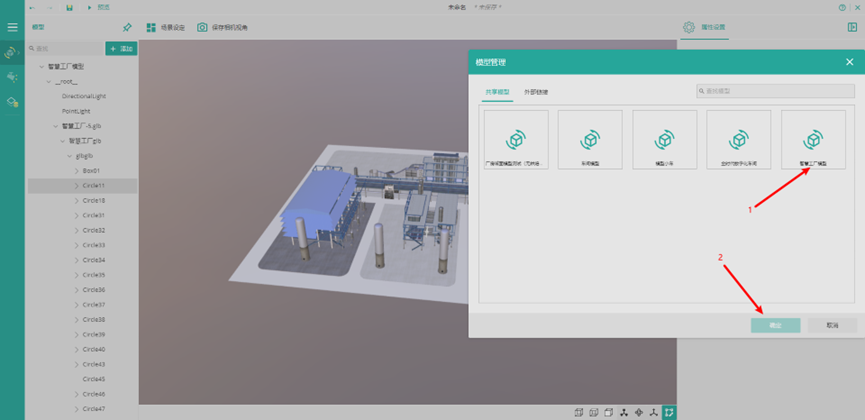Click the green 添加 add button
Image resolution: width=865 pixels, height=420 pixels.
click(x=121, y=49)
